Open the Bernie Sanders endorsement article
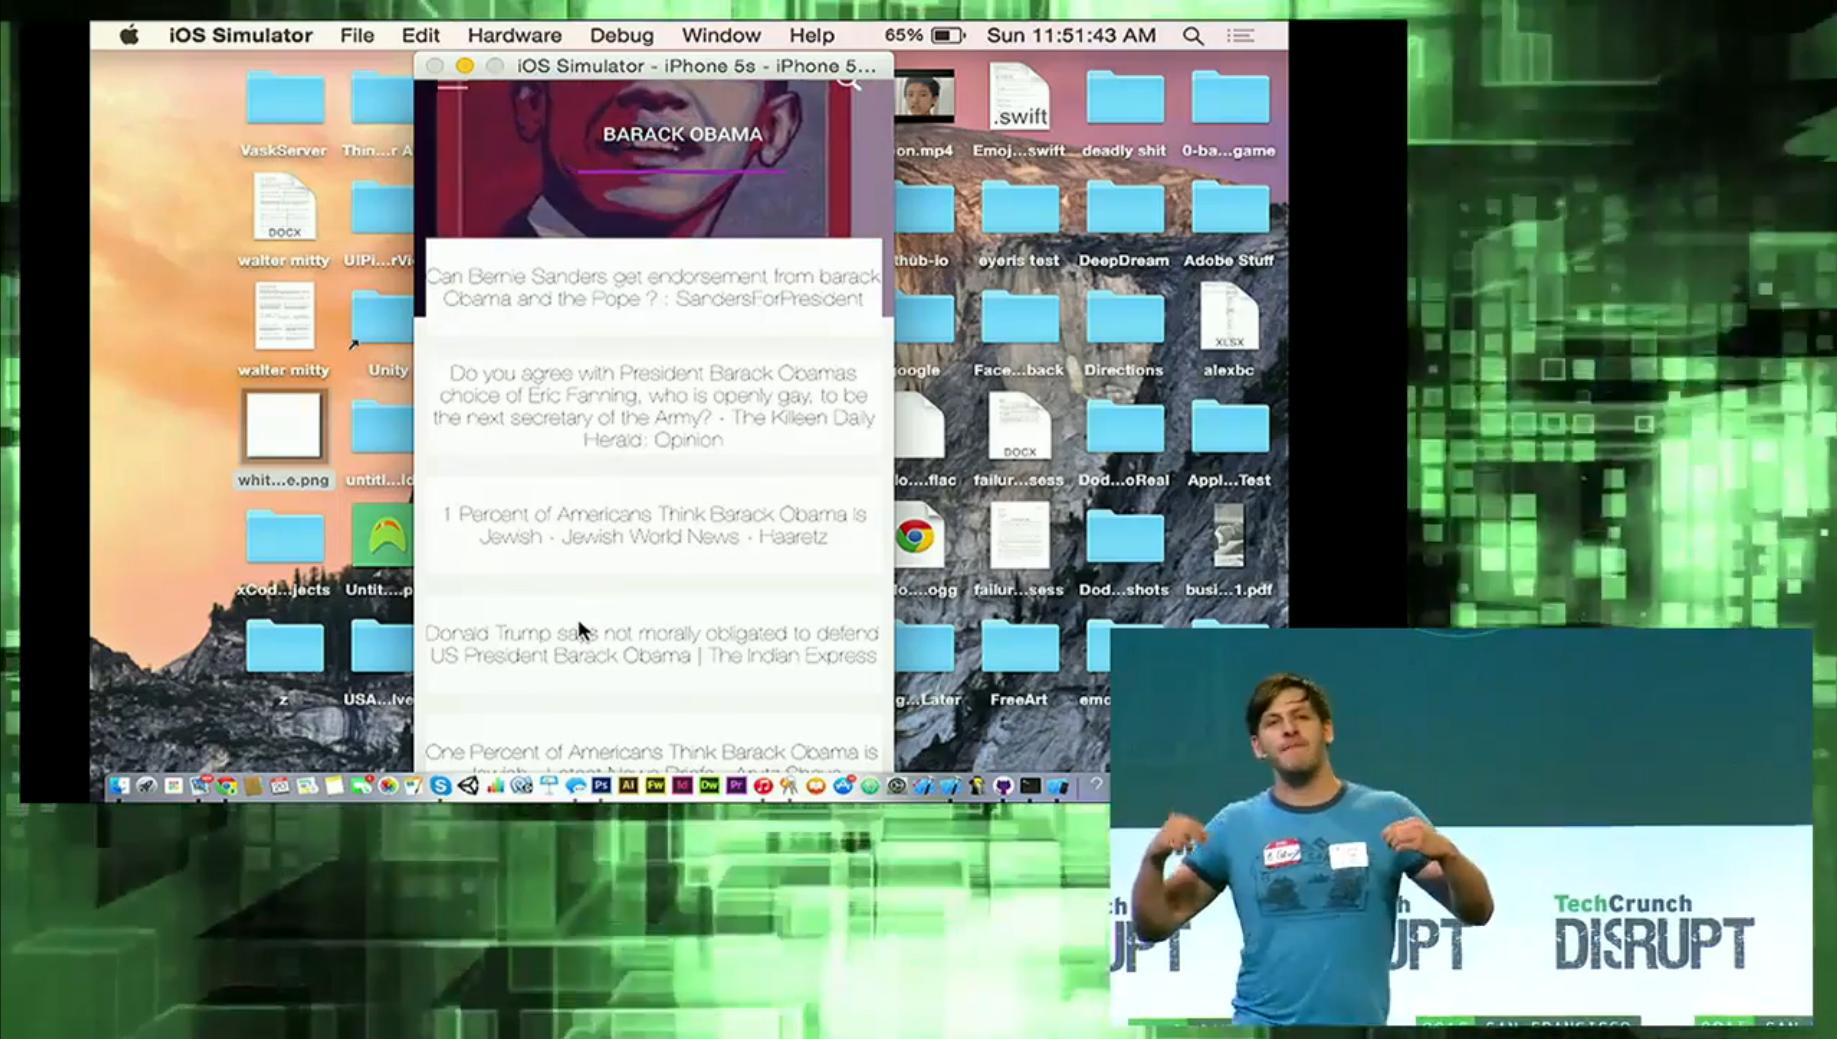The width and height of the screenshot is (1837, 1039). [x=653, y=288]
